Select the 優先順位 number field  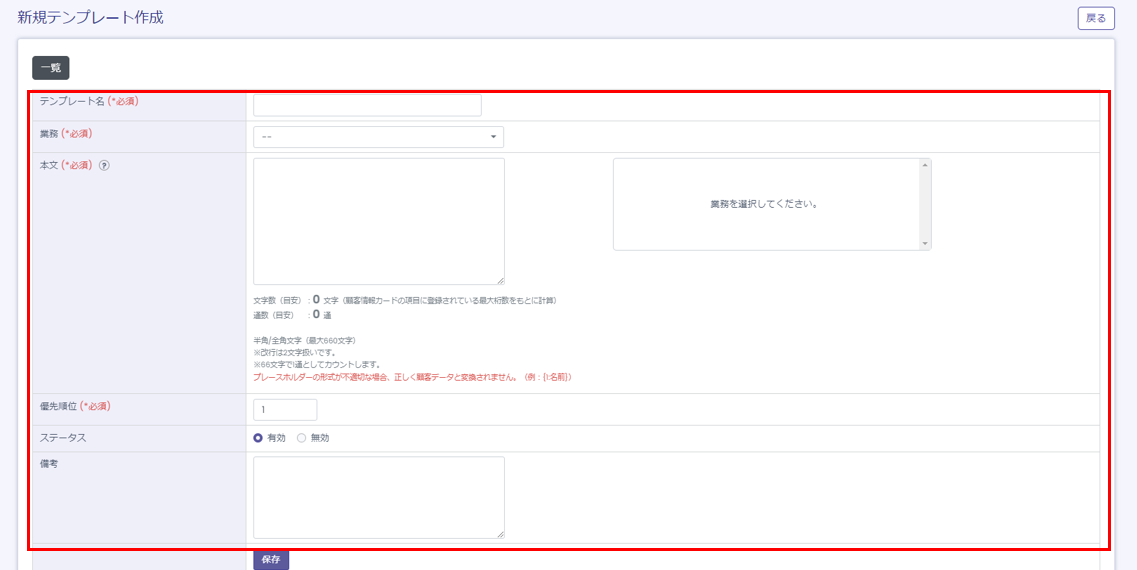coord(285,410)
